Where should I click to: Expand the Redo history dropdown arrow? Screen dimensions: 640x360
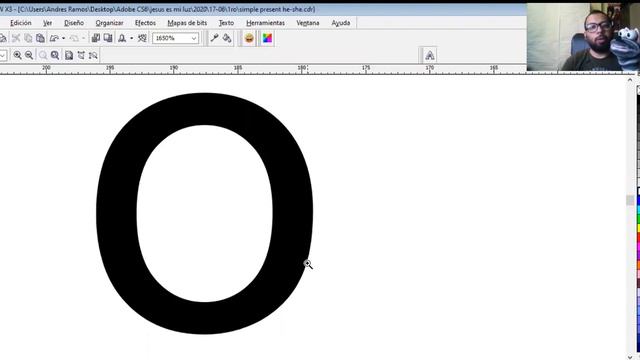pos(83,38)
